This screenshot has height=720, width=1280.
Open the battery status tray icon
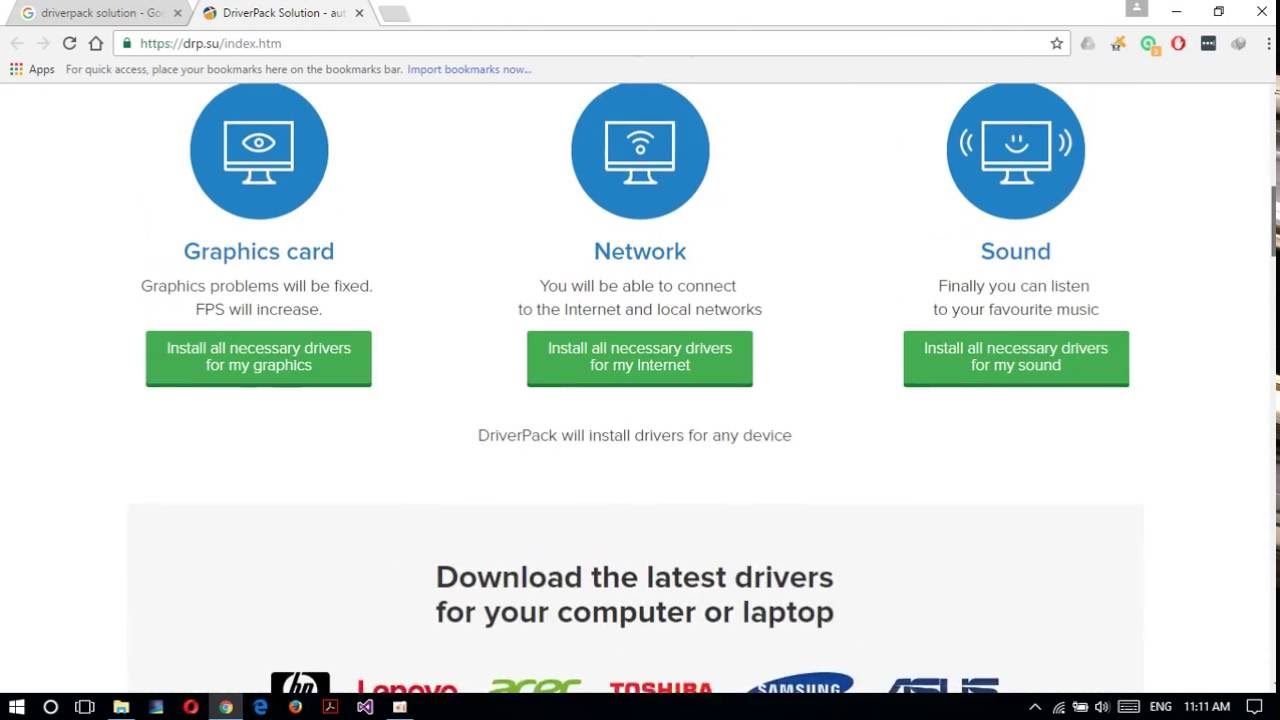[1081, 707]
